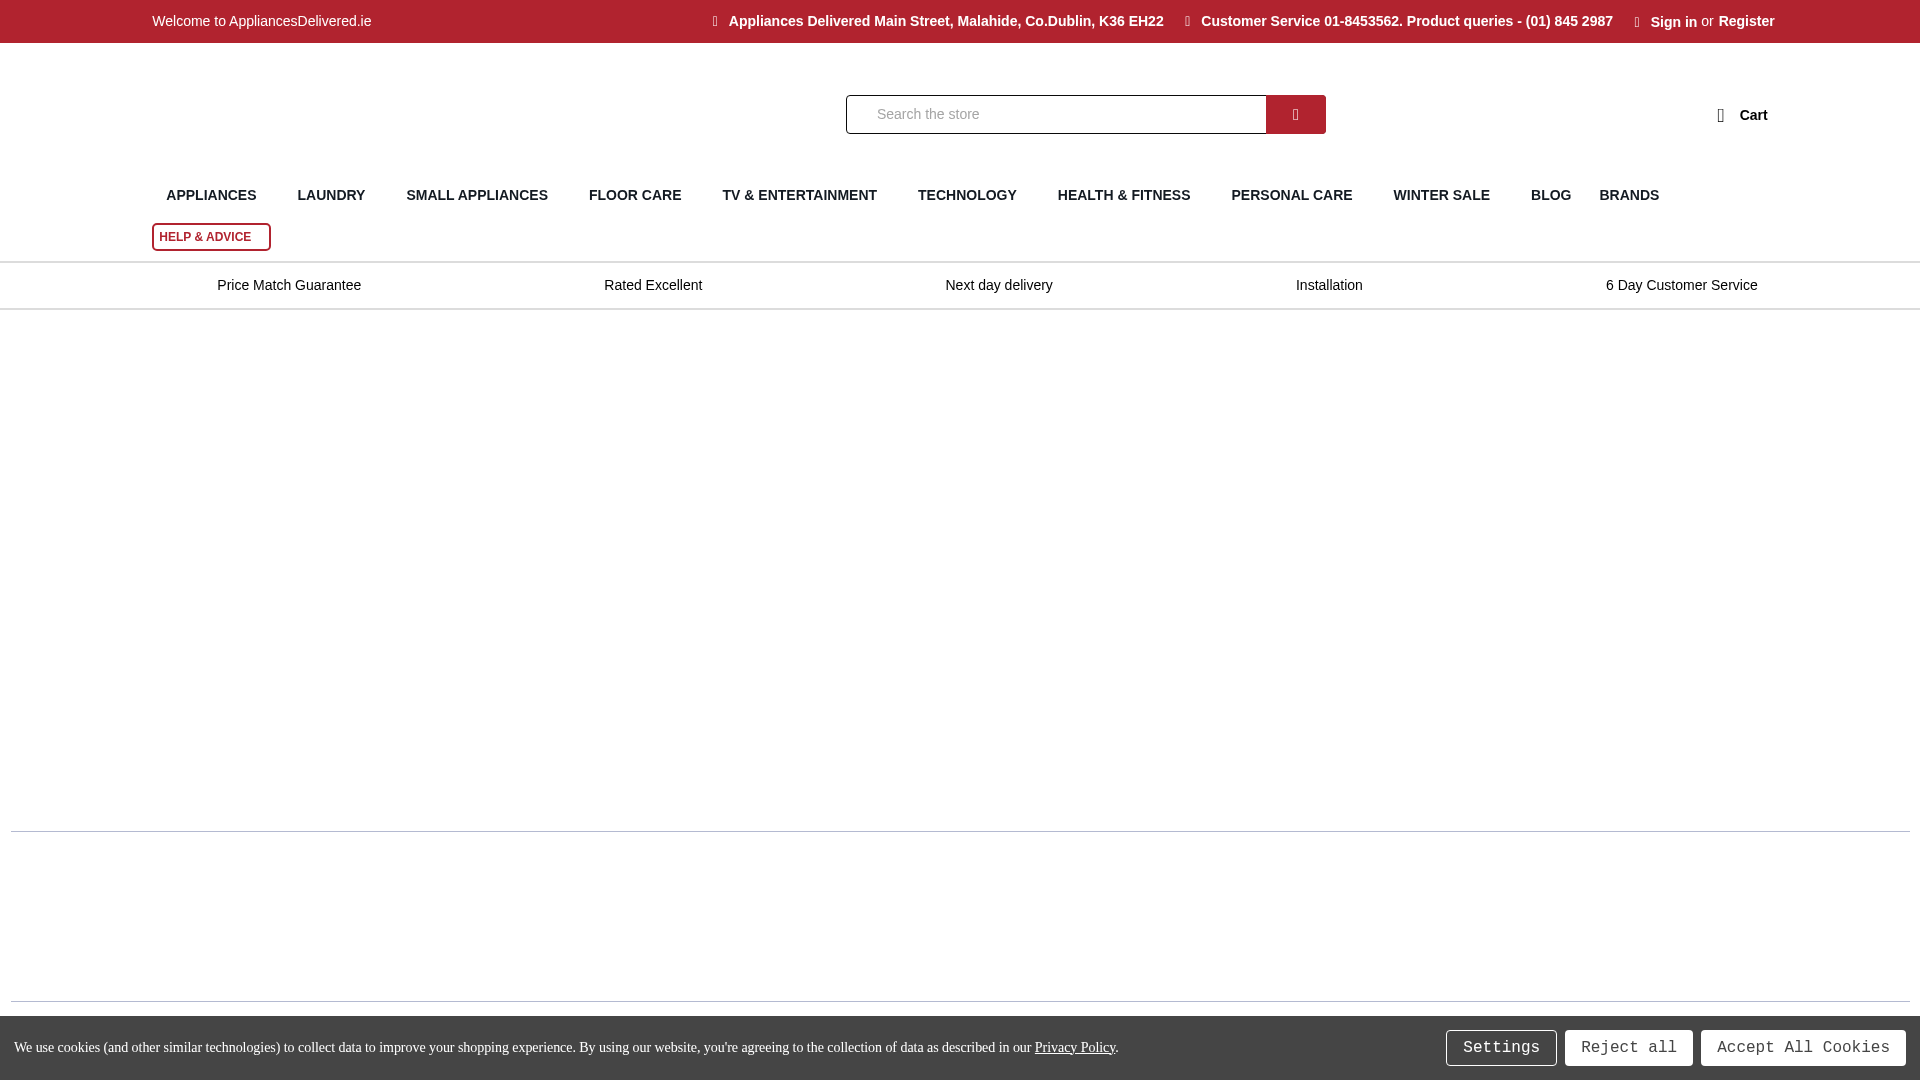Click the Welcome to AppliancesDelivered.ie text
Screen dimensions: 1920x1080
(x=261, y=21)
